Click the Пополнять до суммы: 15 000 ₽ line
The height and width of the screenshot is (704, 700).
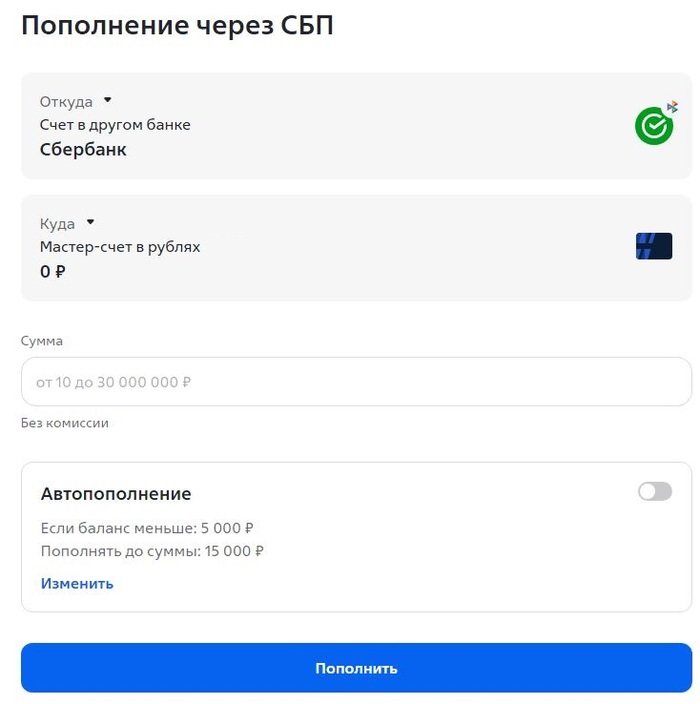coord(152,551)
